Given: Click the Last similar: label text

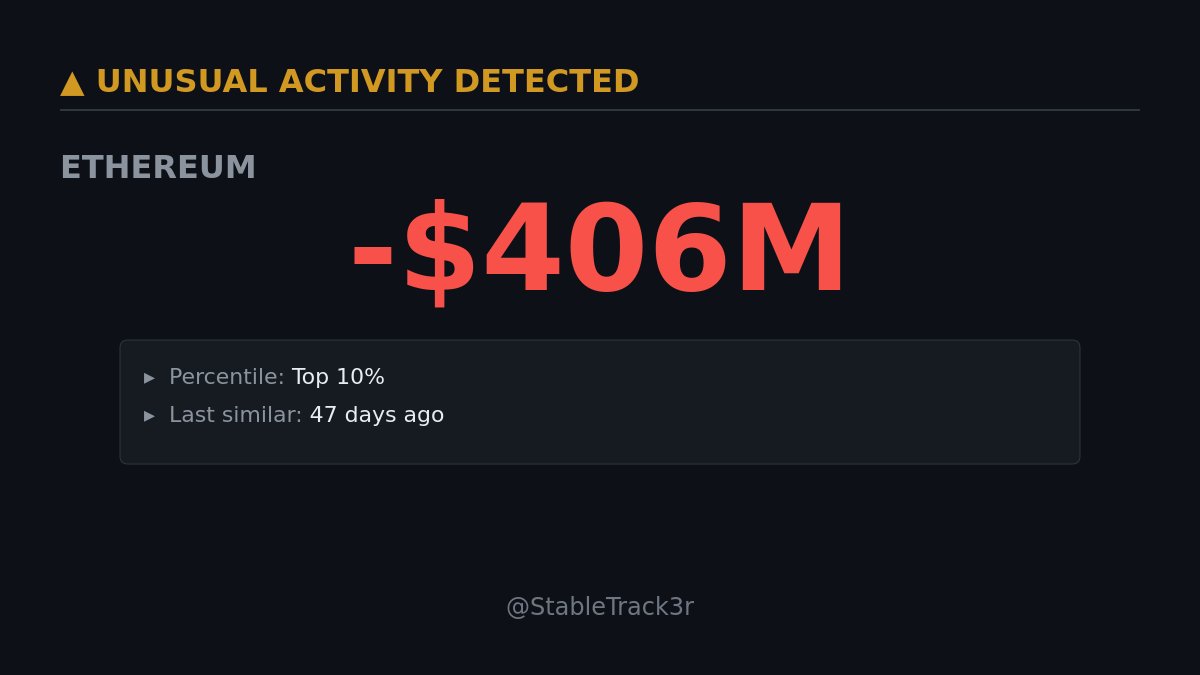Looking at the screenshot, I should 235,415.
